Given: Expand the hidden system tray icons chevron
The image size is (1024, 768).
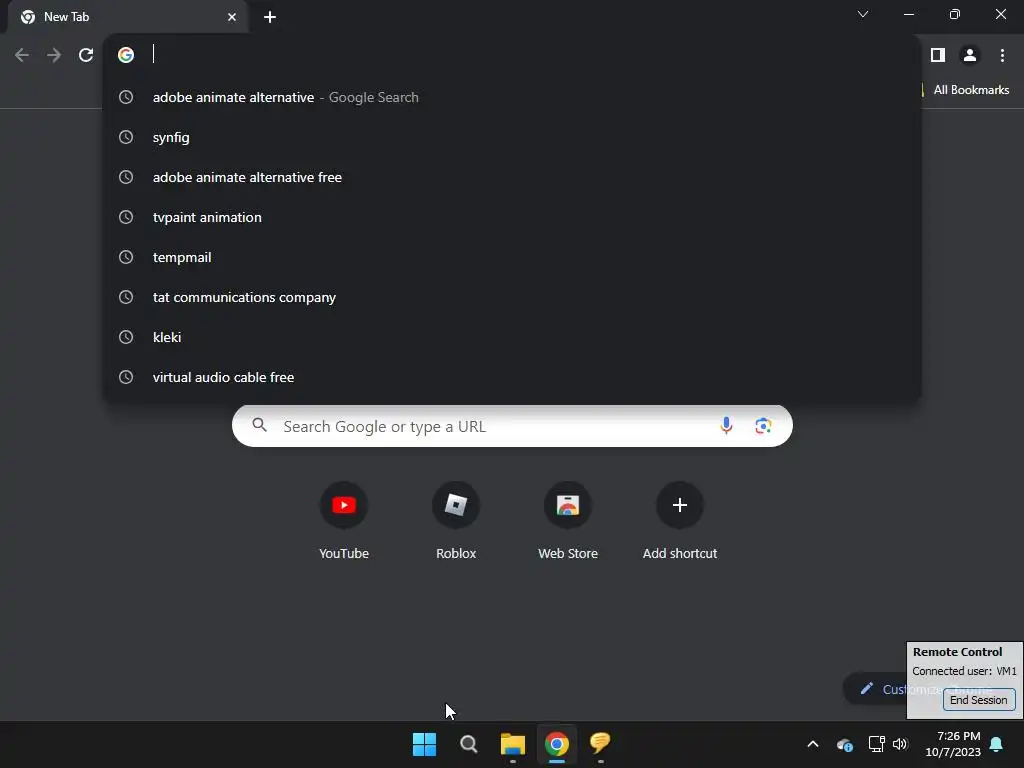Looking at the screenshot, I should (x=813, y=744).
